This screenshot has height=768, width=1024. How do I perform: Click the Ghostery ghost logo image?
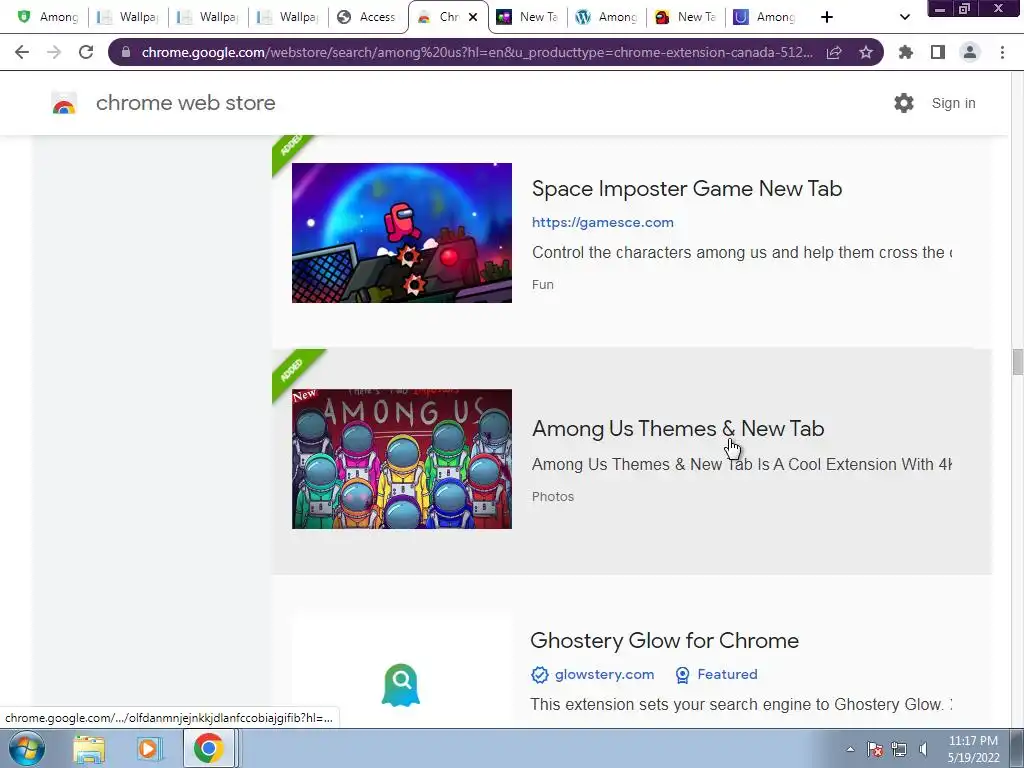tap(400, 685)
